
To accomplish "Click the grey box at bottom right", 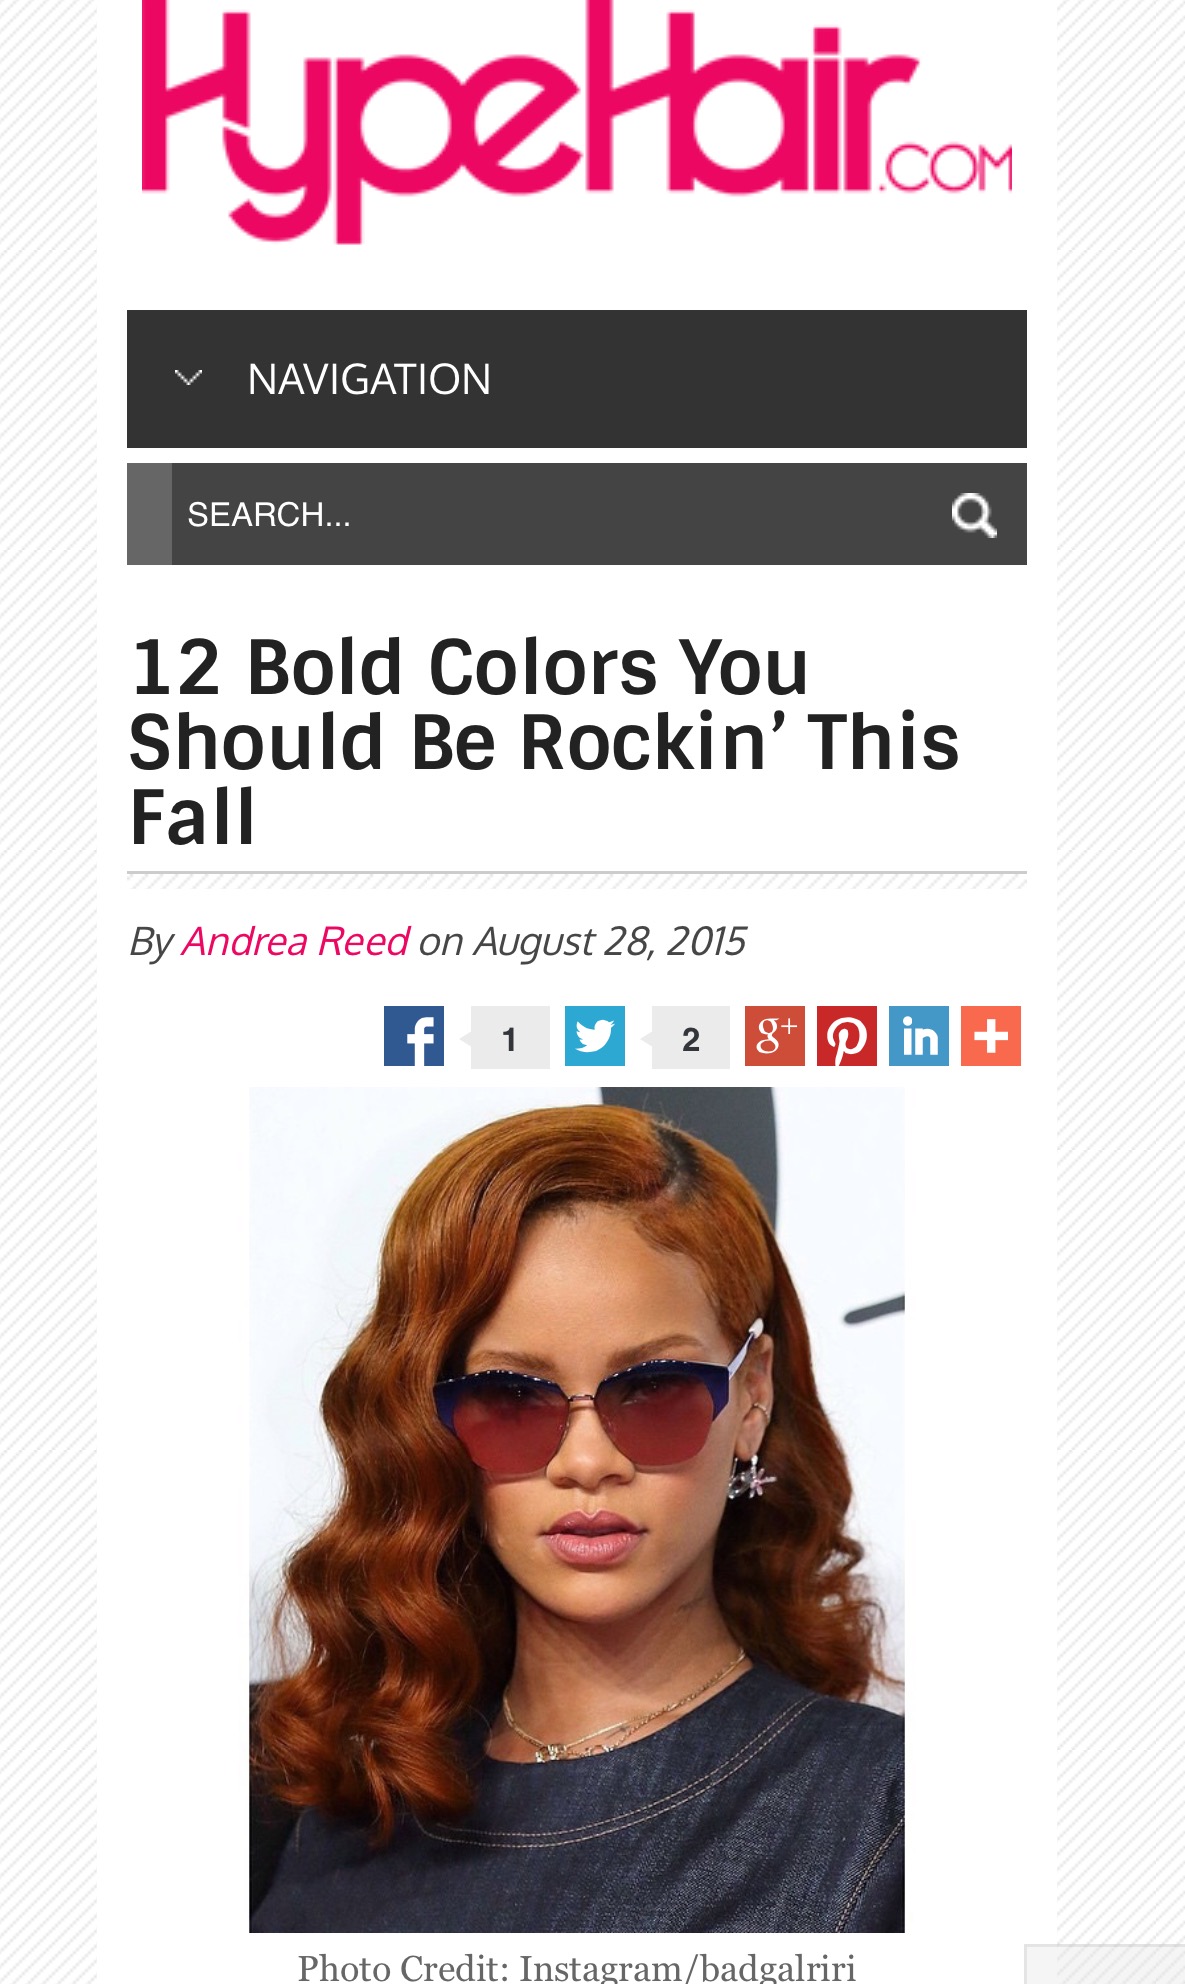I will click(x=1105, y=1964).
